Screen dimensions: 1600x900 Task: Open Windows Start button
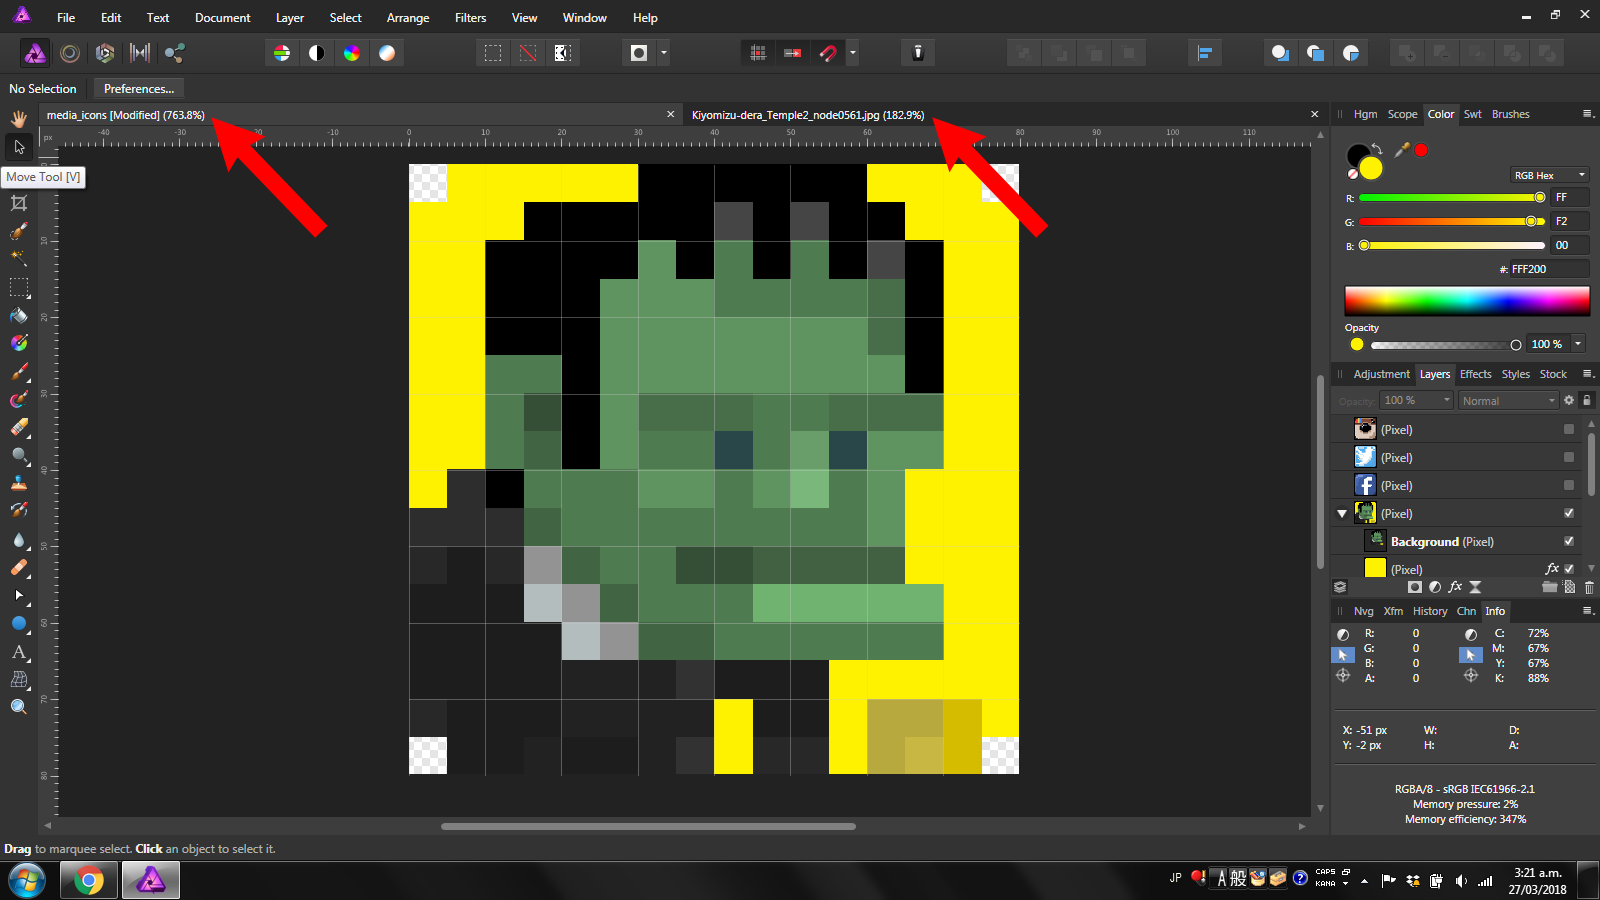tap(27, 881)
